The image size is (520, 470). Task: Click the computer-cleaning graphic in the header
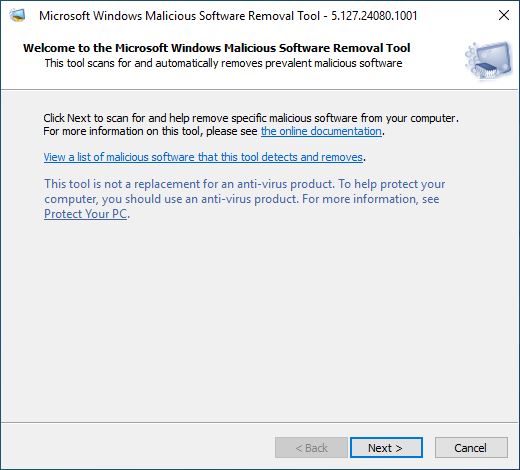tap(489, 60)
